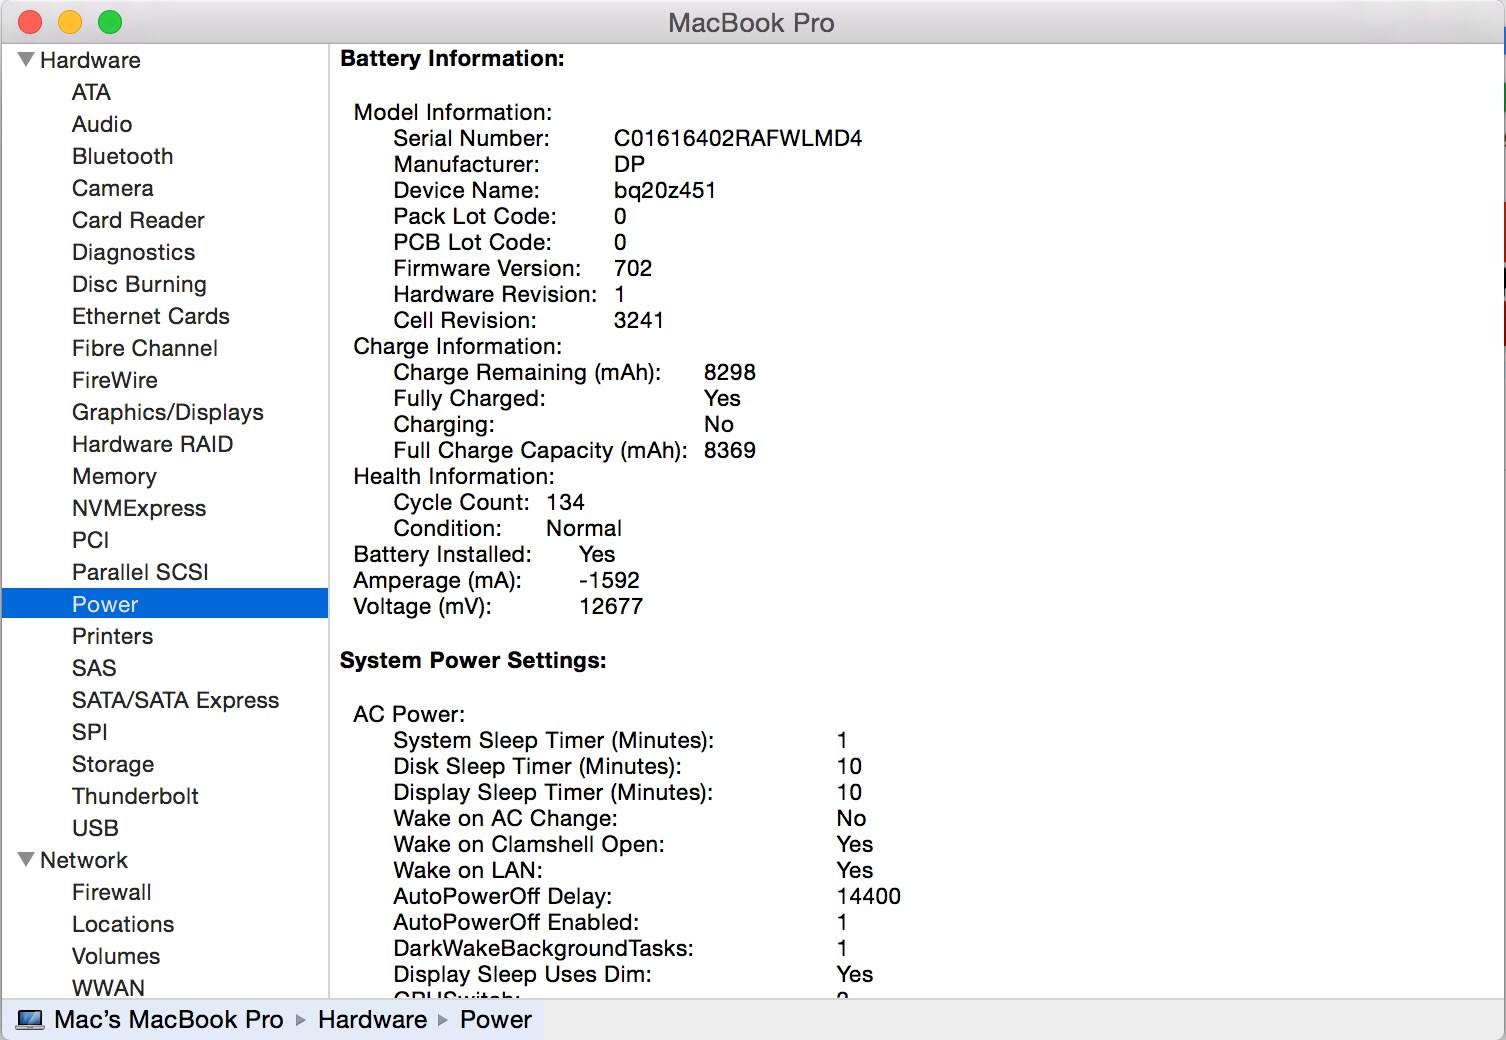Select SATA/SATA Express entry
Viewport: 1506px width, 1040px height.
click(x=175, y=700)
